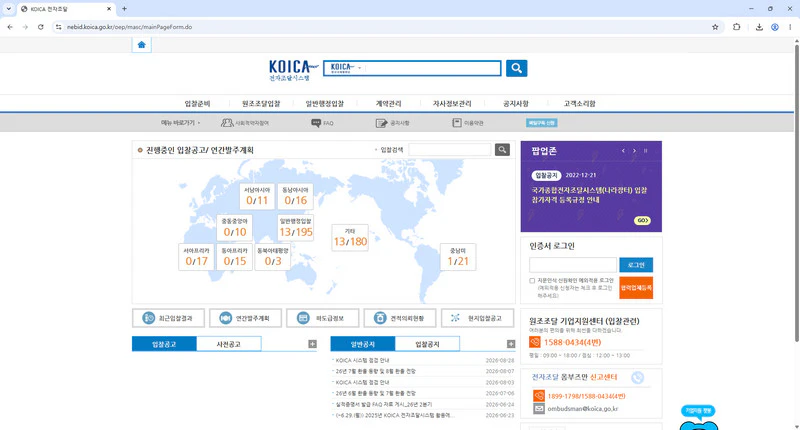Click the 사회적약자참여 people icon
This screenshot has width=800, height=430.
227,123
